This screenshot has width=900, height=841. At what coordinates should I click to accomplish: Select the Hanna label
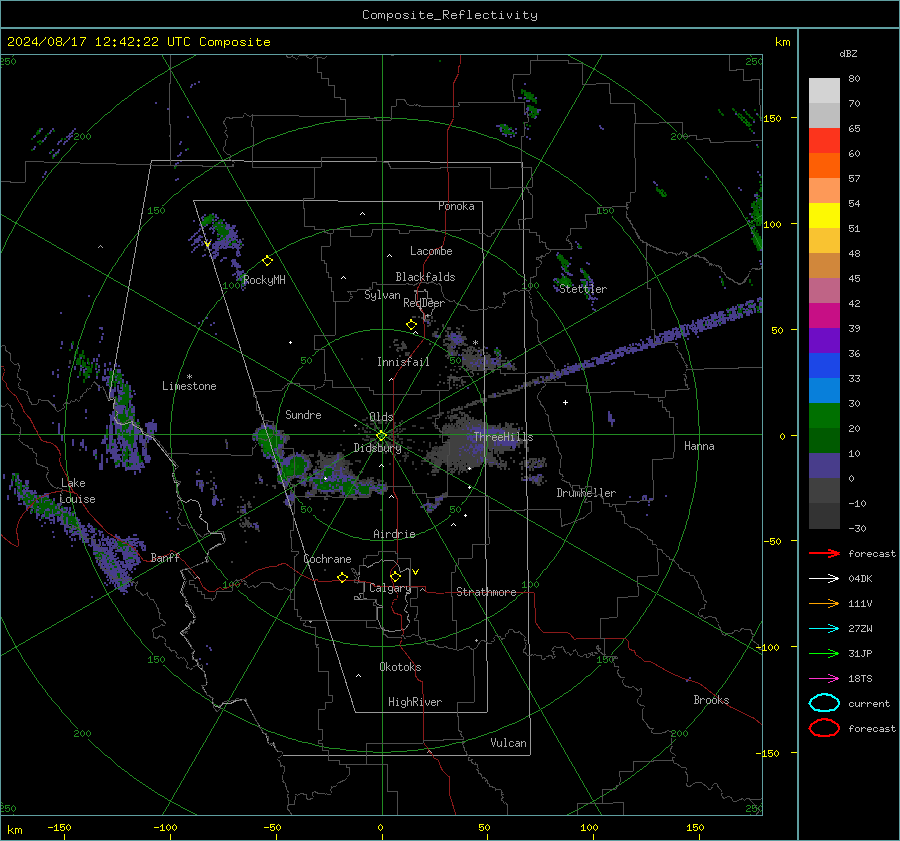(699, 446)
